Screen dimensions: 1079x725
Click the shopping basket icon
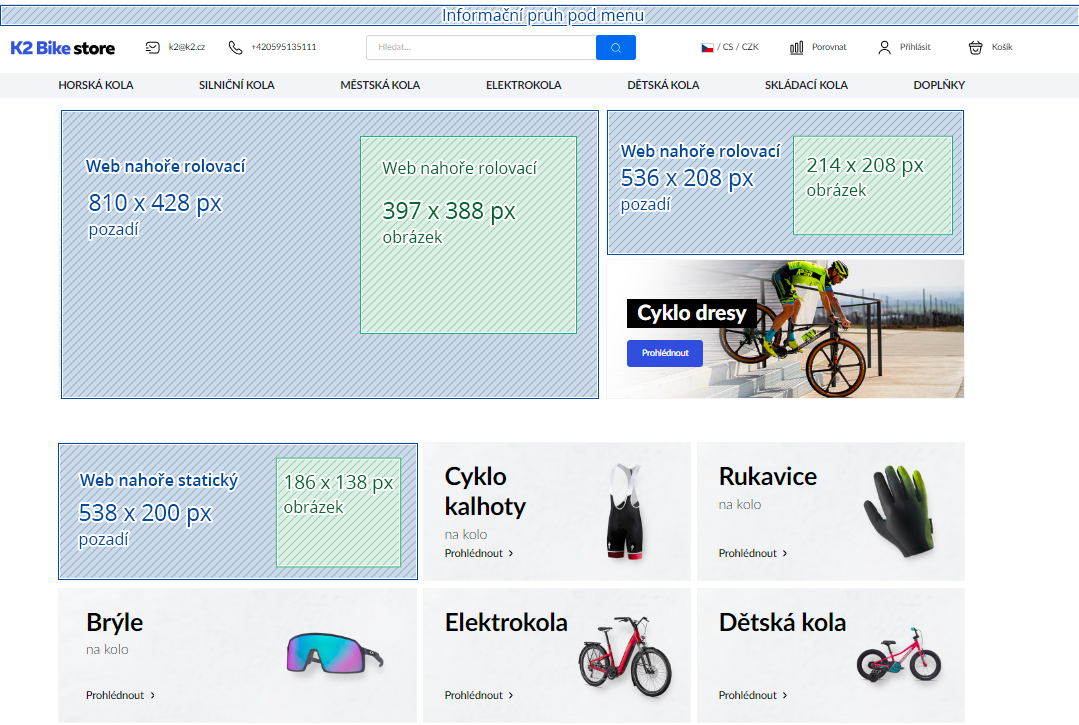[x=975, y=47]
